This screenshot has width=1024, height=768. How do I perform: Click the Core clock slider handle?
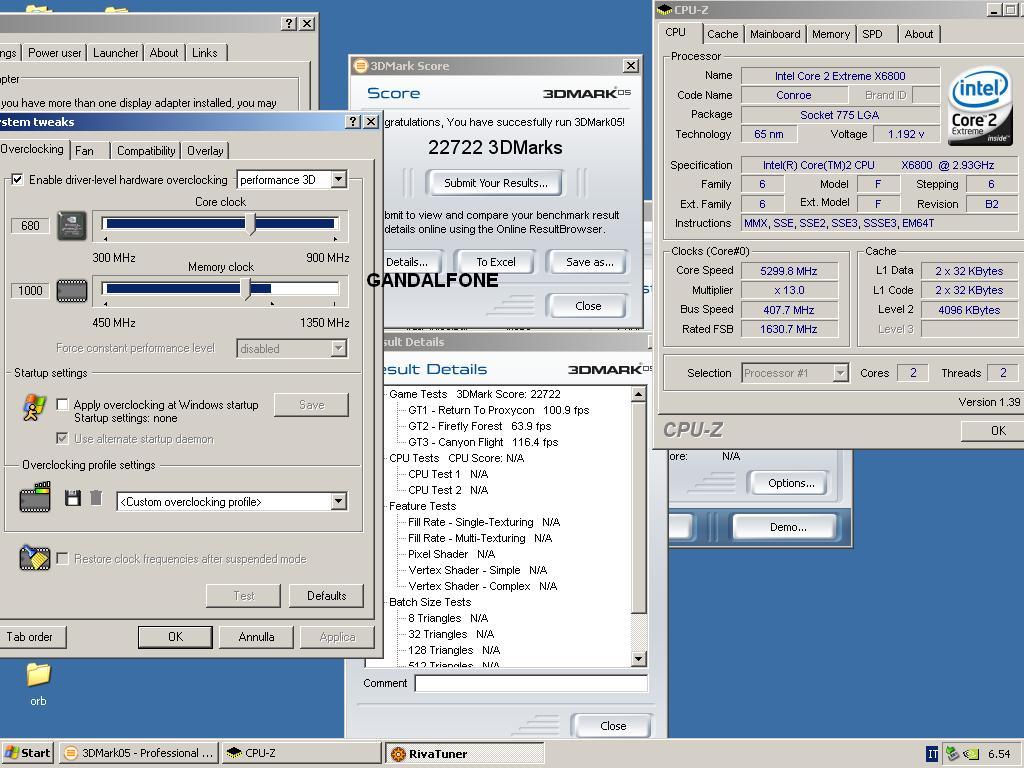[x=250, y=224]
